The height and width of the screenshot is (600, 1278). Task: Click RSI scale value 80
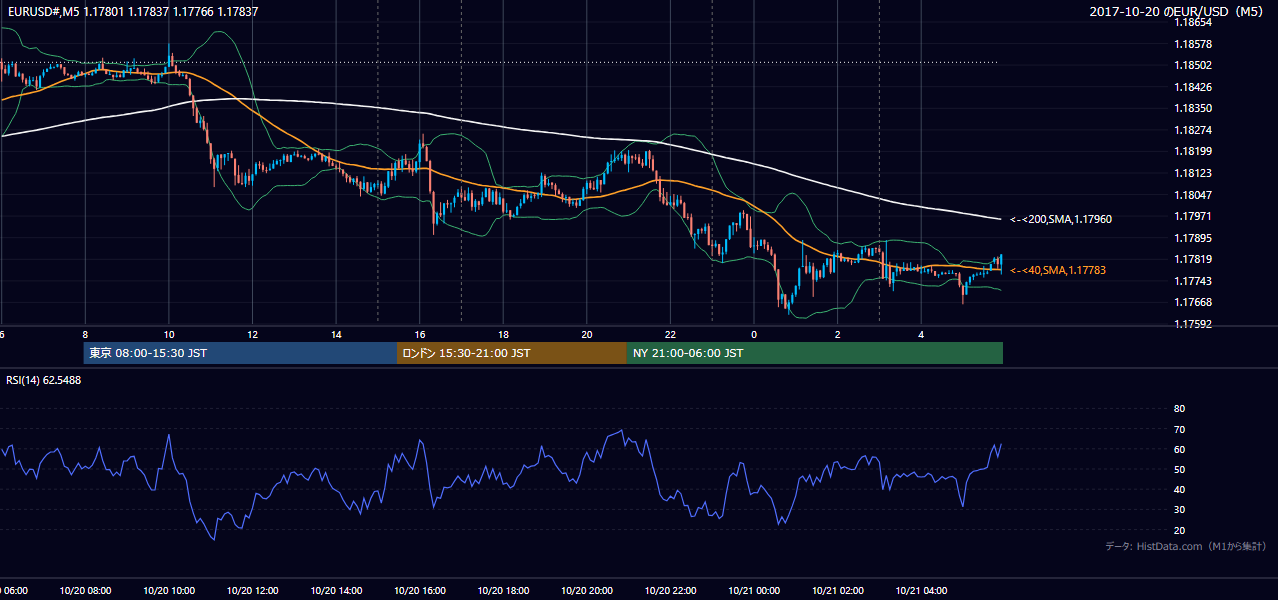tap(1179, 409)
